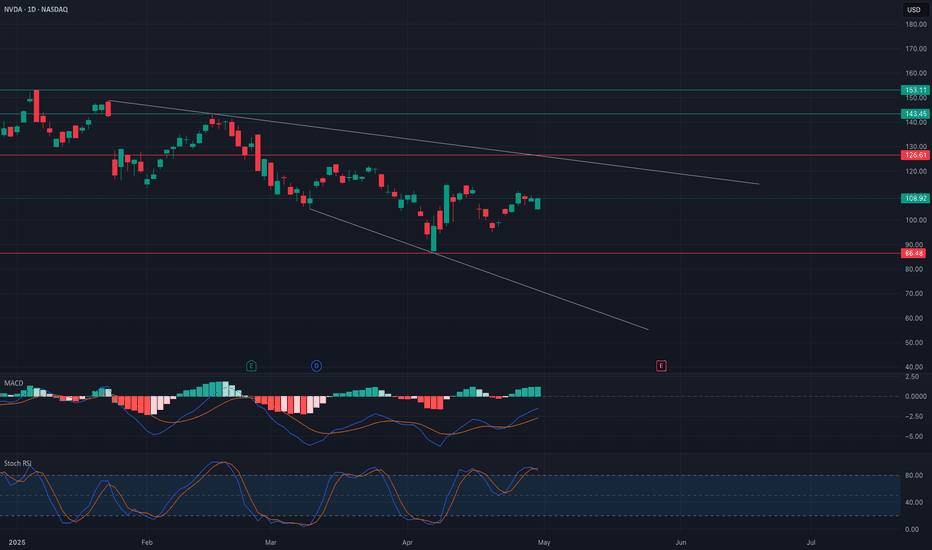Click the latest green candle near 108
932x550 pixels.
[x=538, y=204]
